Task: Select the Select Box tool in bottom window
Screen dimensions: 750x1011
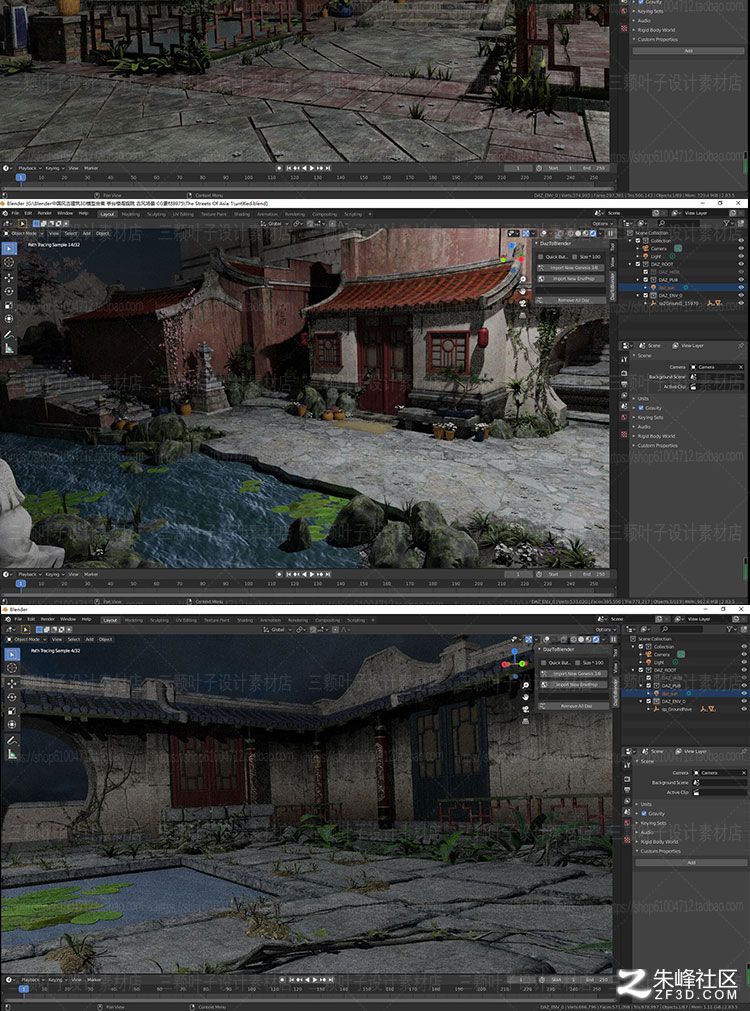Action: click(x=12, y=654)
